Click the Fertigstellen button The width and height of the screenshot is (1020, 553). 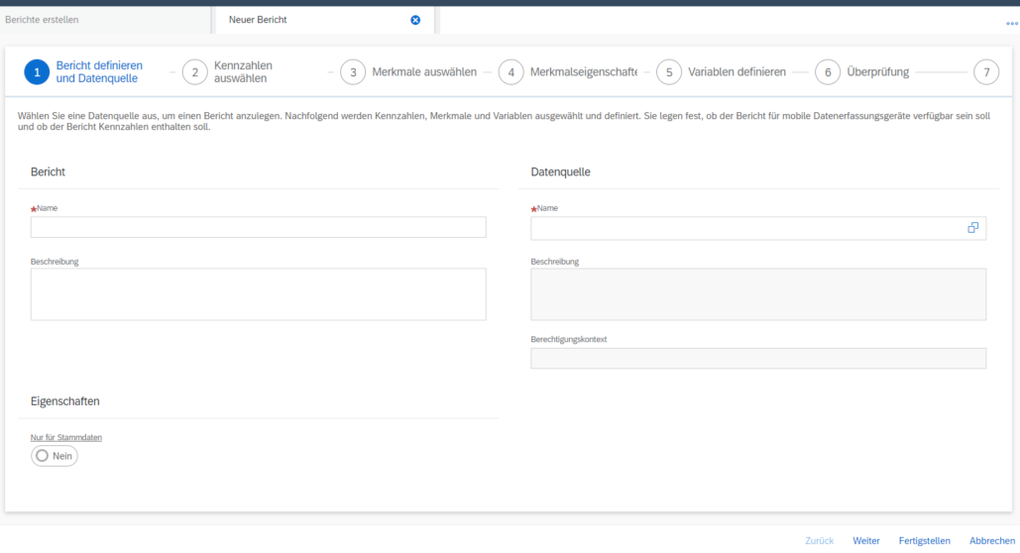924,541
